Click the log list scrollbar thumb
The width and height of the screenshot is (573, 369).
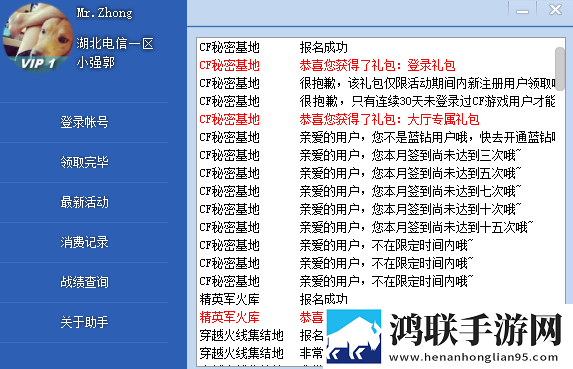tap(559, 69)
